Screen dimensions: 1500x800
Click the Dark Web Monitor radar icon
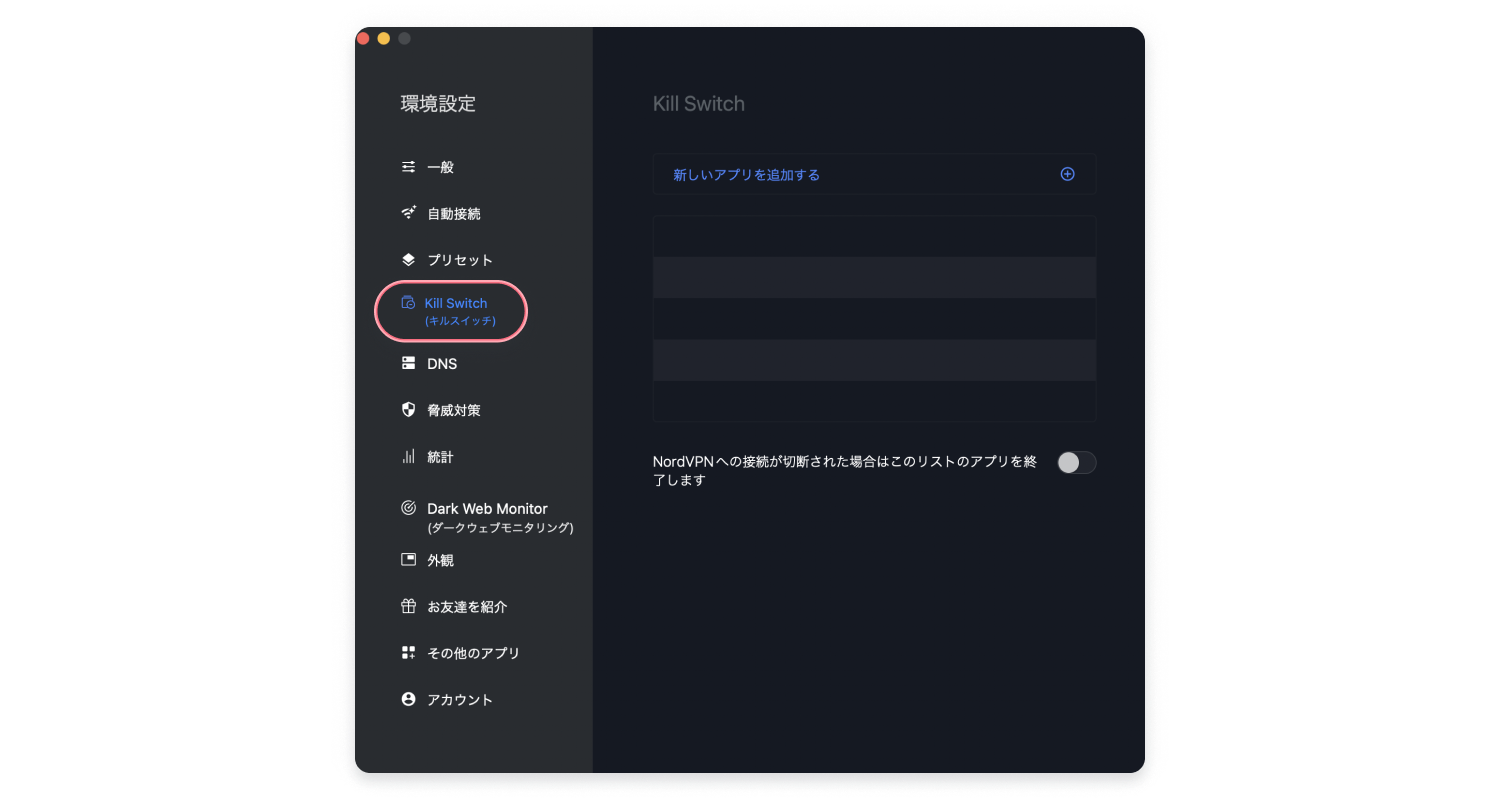[x=408, y=508]
